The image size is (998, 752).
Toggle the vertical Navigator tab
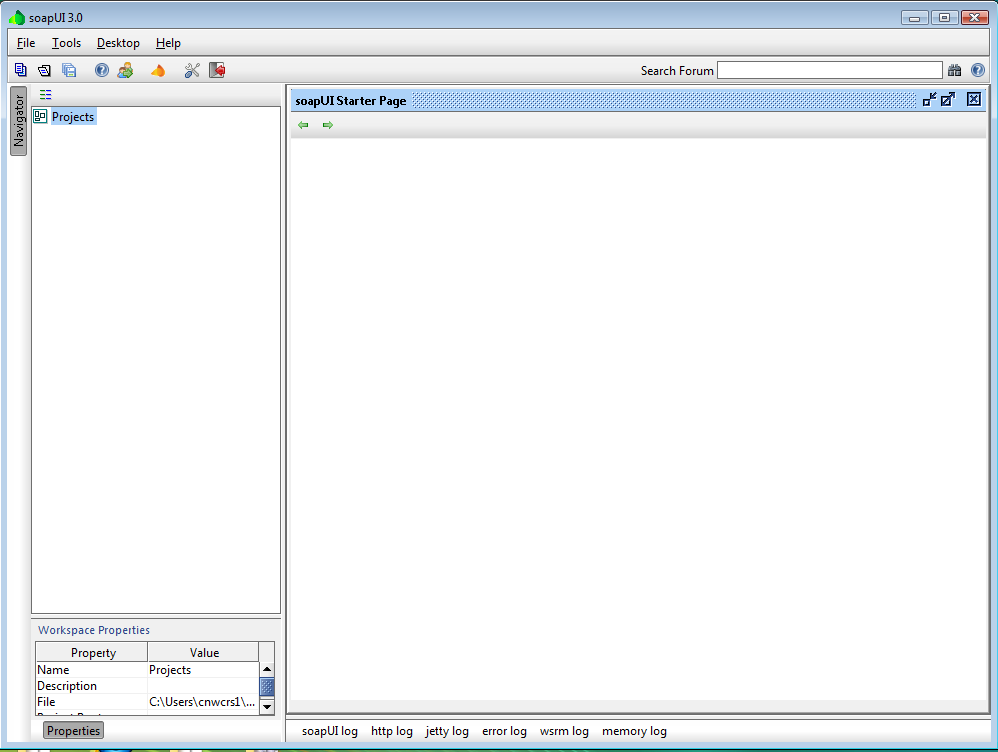click(x=18, y=121)
